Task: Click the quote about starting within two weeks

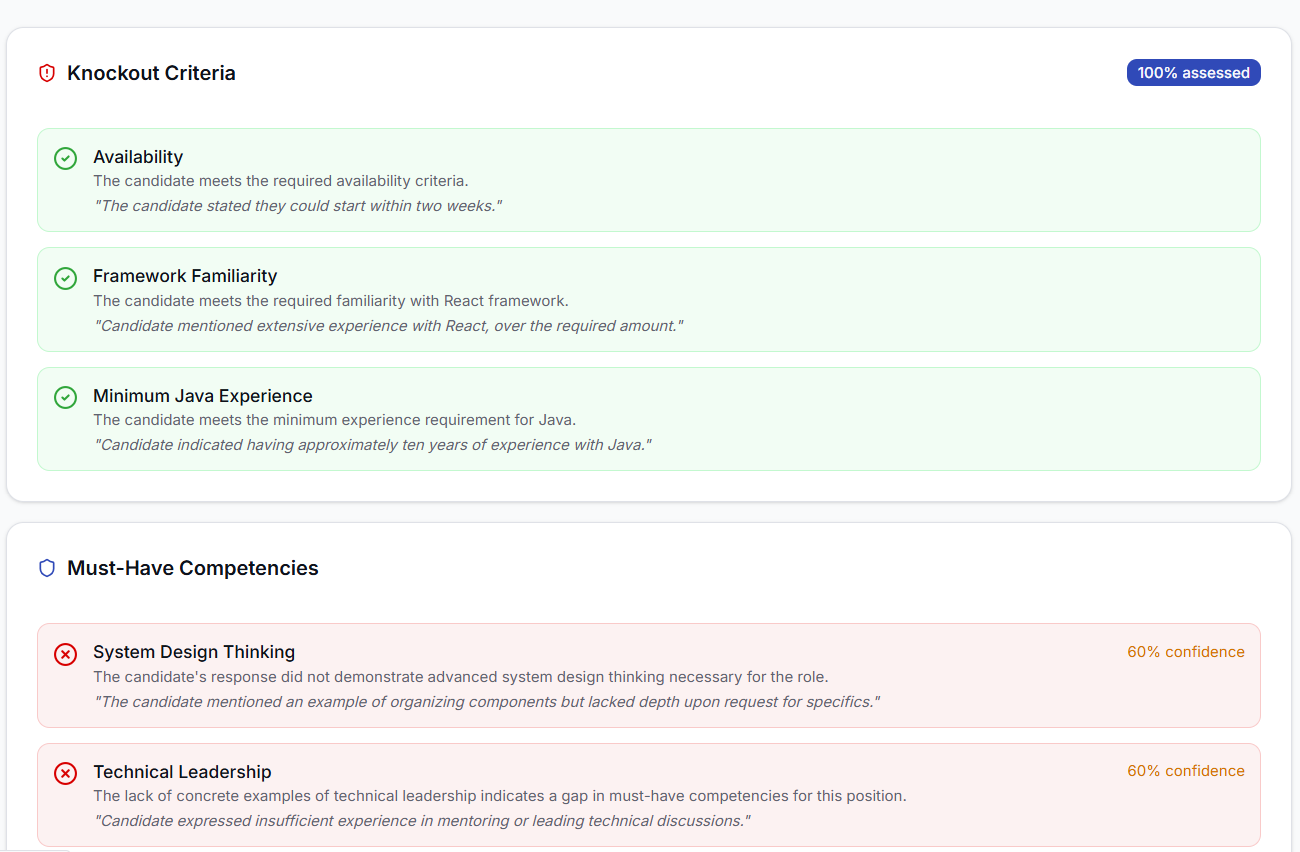Action: [x=298, y=206]
